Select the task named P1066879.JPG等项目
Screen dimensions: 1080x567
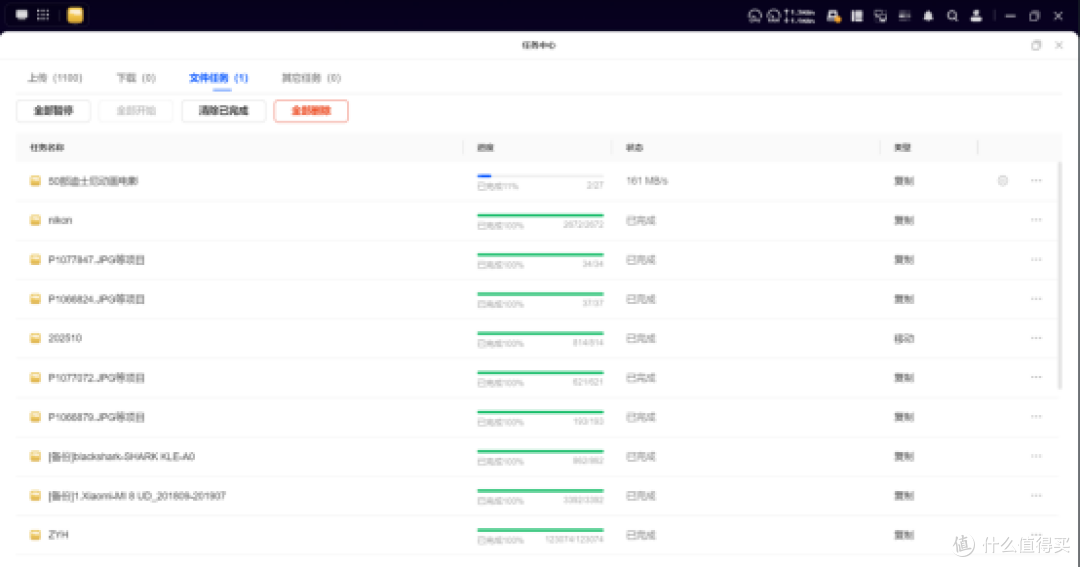click(96, 417)
